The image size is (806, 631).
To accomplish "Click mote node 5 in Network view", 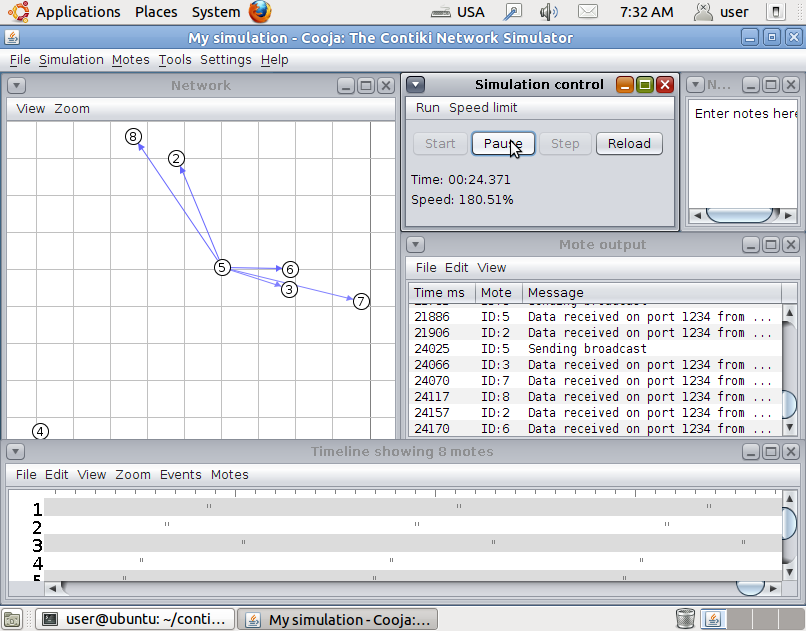I will pyautogui.click(x=222, y=267).
